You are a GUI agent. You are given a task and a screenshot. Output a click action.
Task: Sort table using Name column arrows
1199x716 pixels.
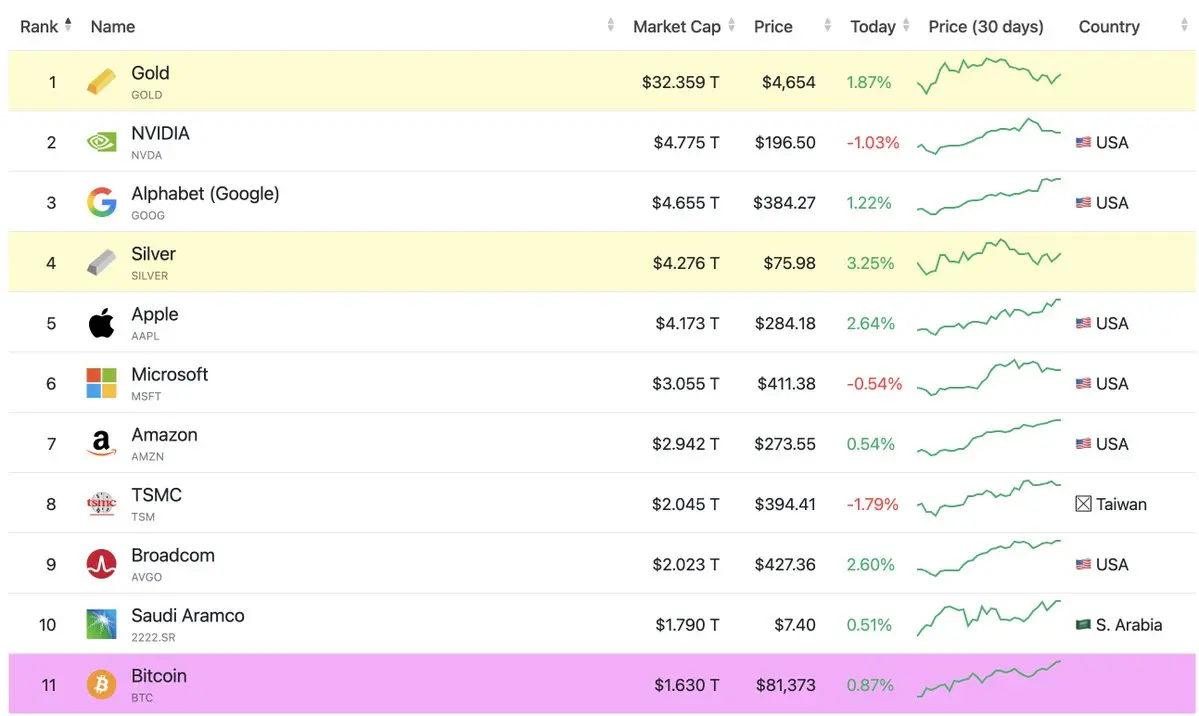click(x=610, y=25)
